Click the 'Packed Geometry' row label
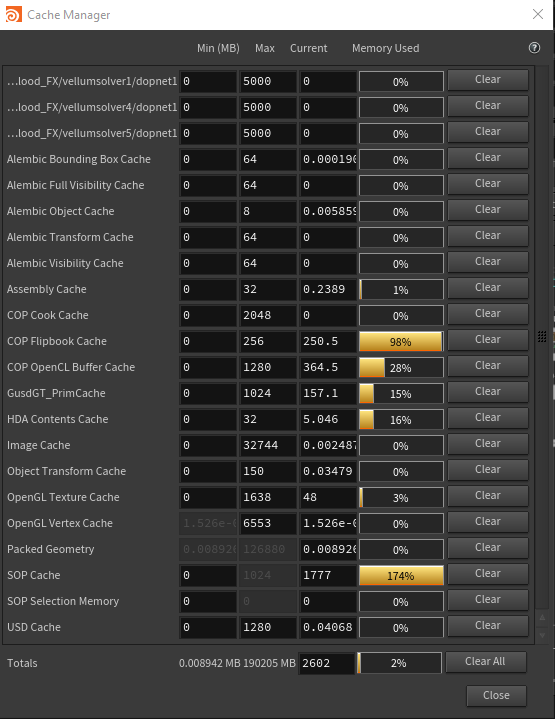Viewport: 555px width, 719px height. coord(50,549)
